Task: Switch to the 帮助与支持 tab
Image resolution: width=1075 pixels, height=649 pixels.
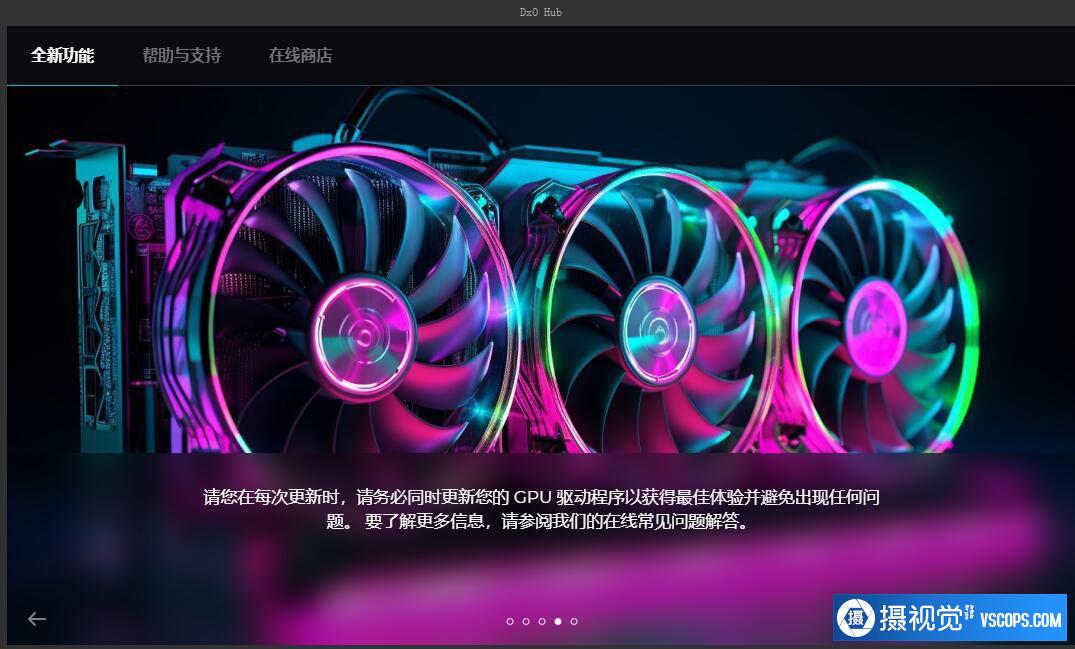Action: pos(182,56)
